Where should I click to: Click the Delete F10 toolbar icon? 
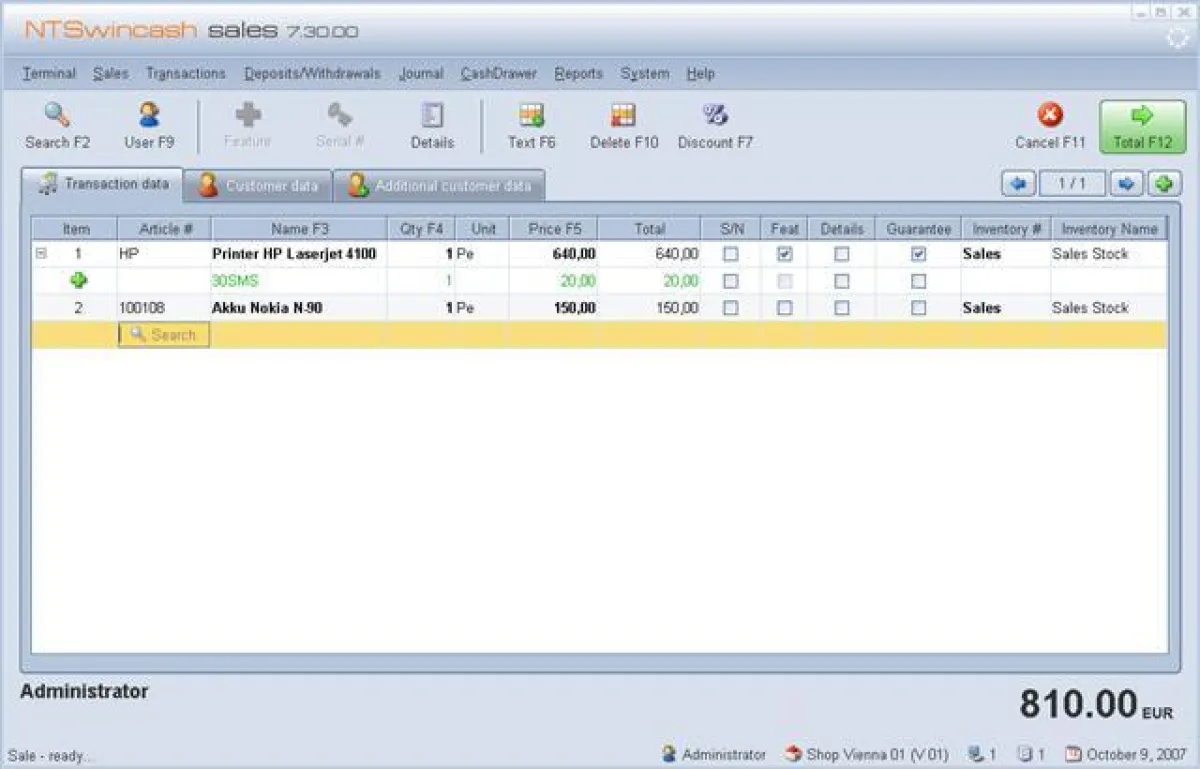tap(623, 124)
